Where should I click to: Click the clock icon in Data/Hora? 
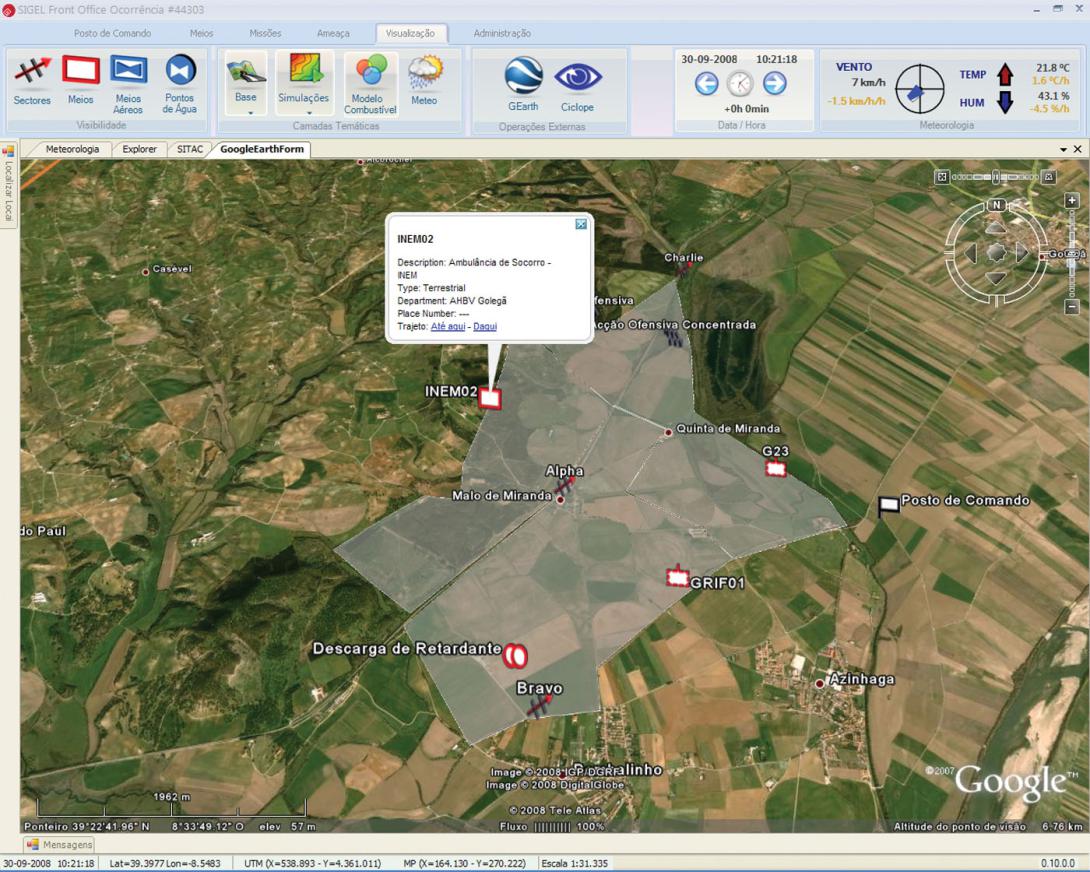pos(740,84)
